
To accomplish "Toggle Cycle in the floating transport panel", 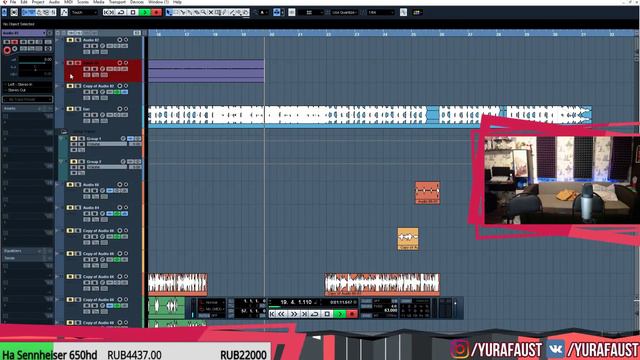I will point(315,314).
